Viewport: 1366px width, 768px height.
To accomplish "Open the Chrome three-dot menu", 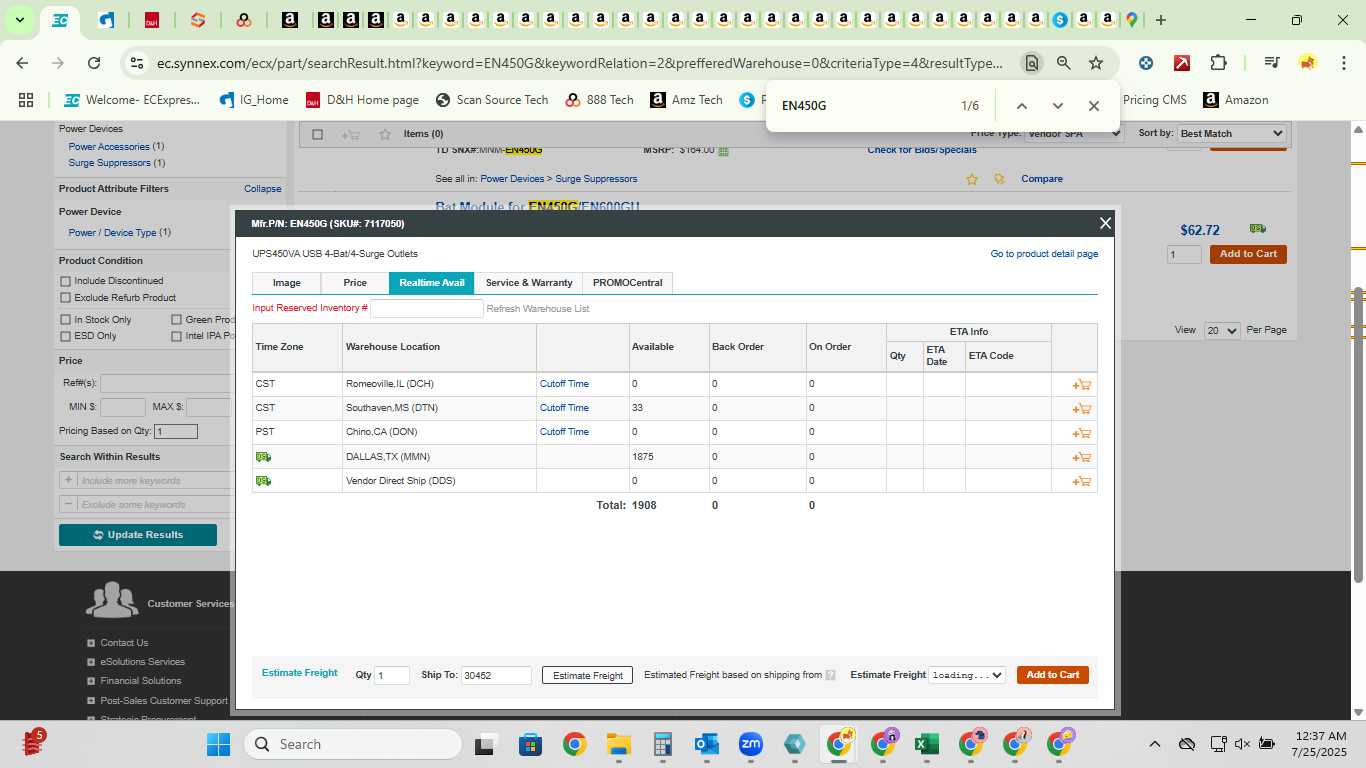I will point(1343,63).
